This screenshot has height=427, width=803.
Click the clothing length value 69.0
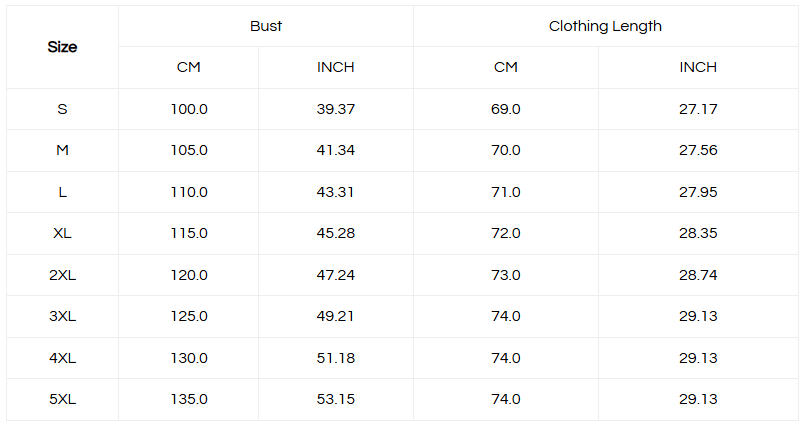506,109
